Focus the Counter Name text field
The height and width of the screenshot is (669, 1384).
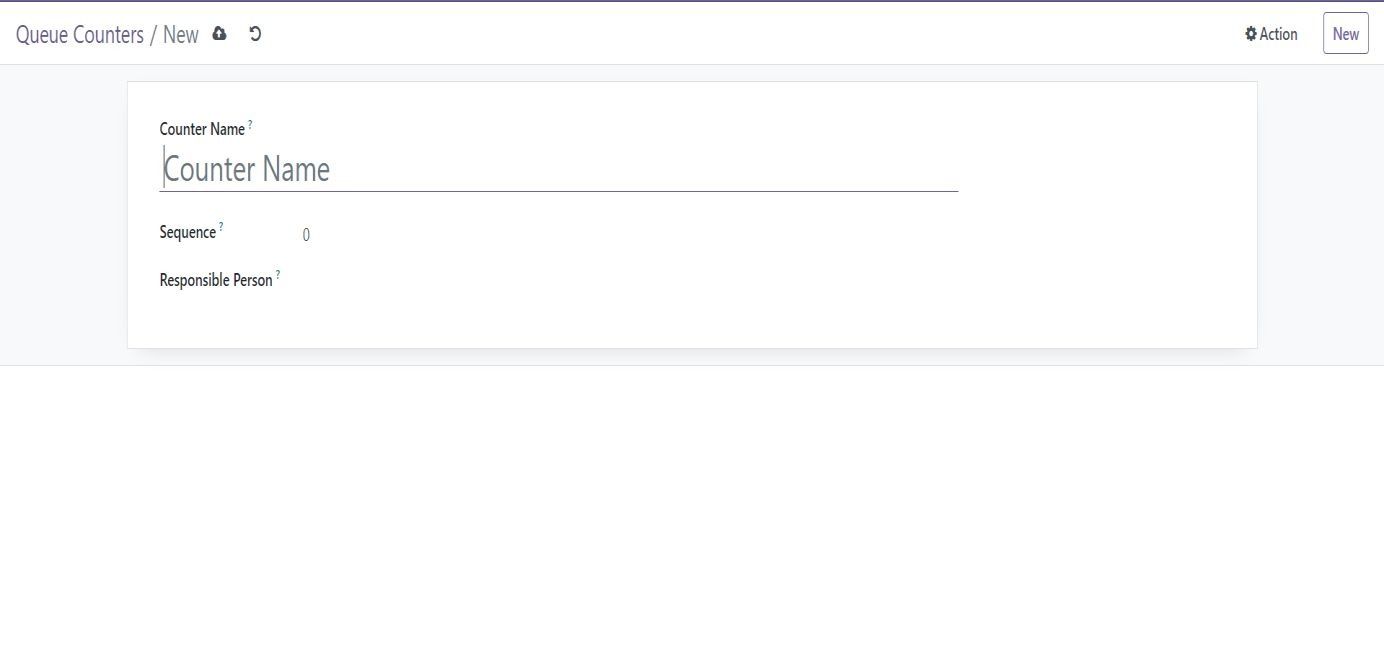(x=559, y=169)
